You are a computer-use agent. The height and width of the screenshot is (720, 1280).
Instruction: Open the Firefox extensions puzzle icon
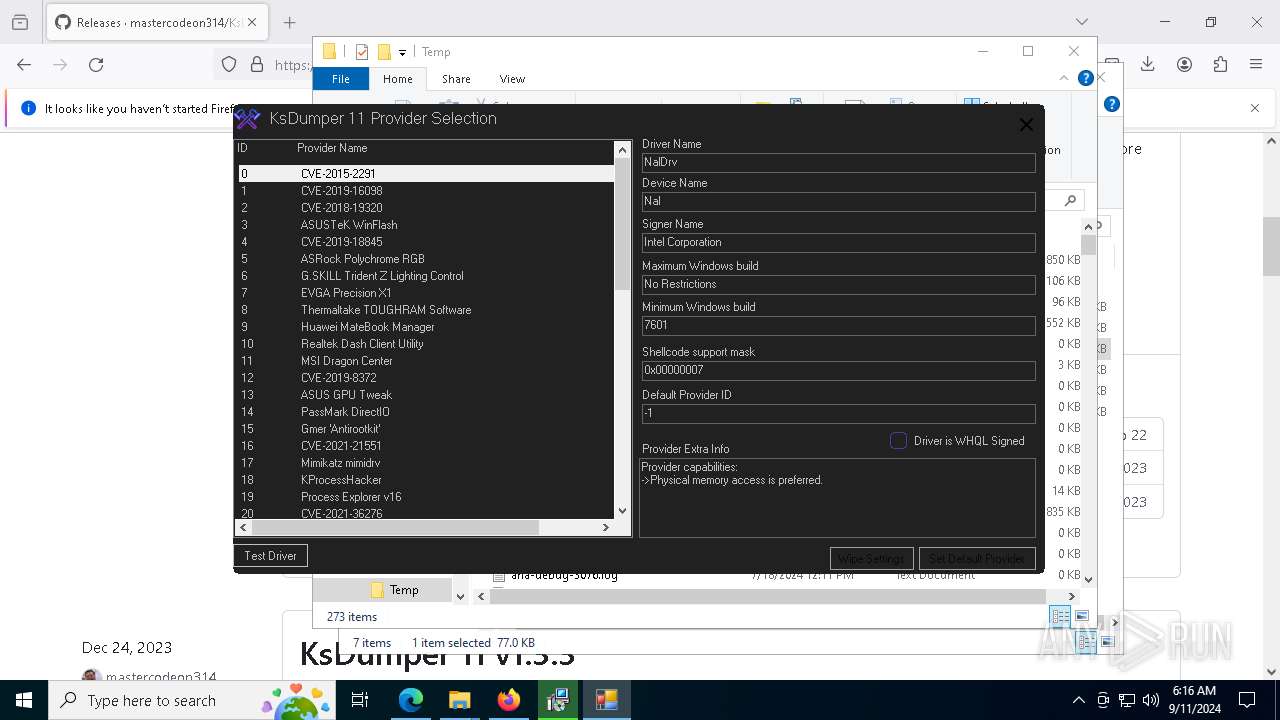[1220, 64]
